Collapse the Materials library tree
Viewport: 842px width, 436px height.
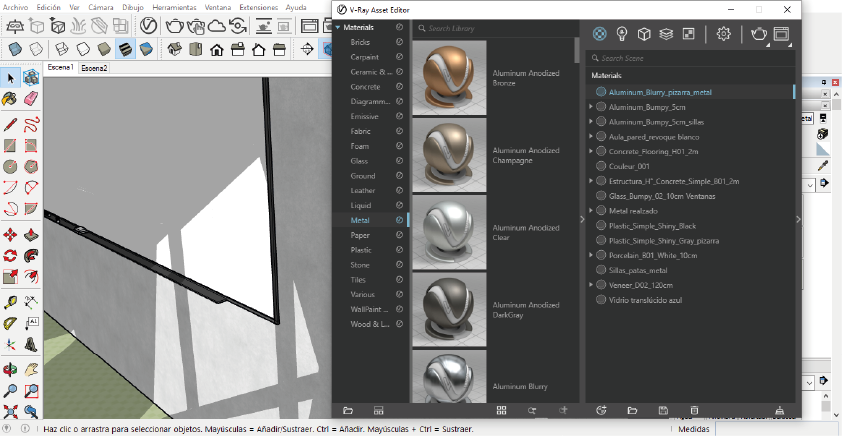pyautogui.click(x=338, y=27)
